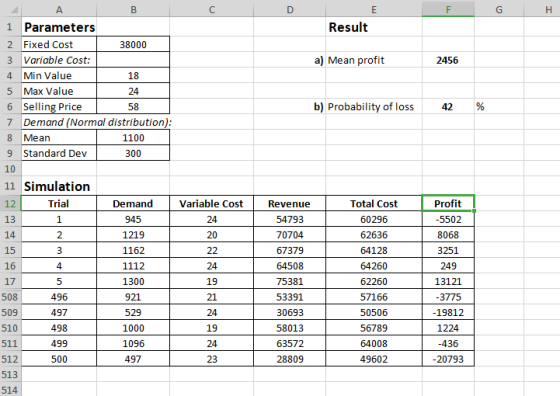
Task: Select the Profit header cell
Action: tap(448, 204)
